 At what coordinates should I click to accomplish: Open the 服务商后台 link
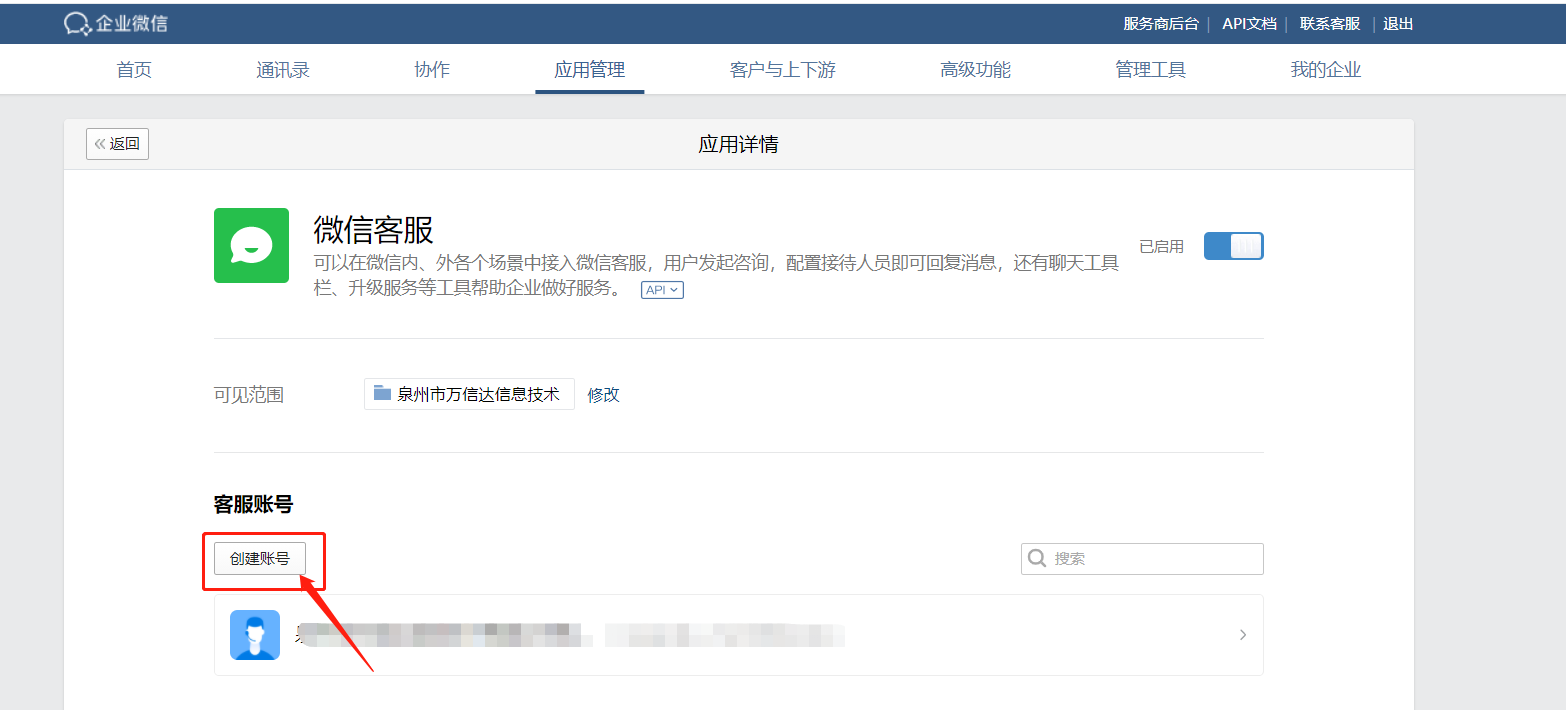click(1160, 24)
